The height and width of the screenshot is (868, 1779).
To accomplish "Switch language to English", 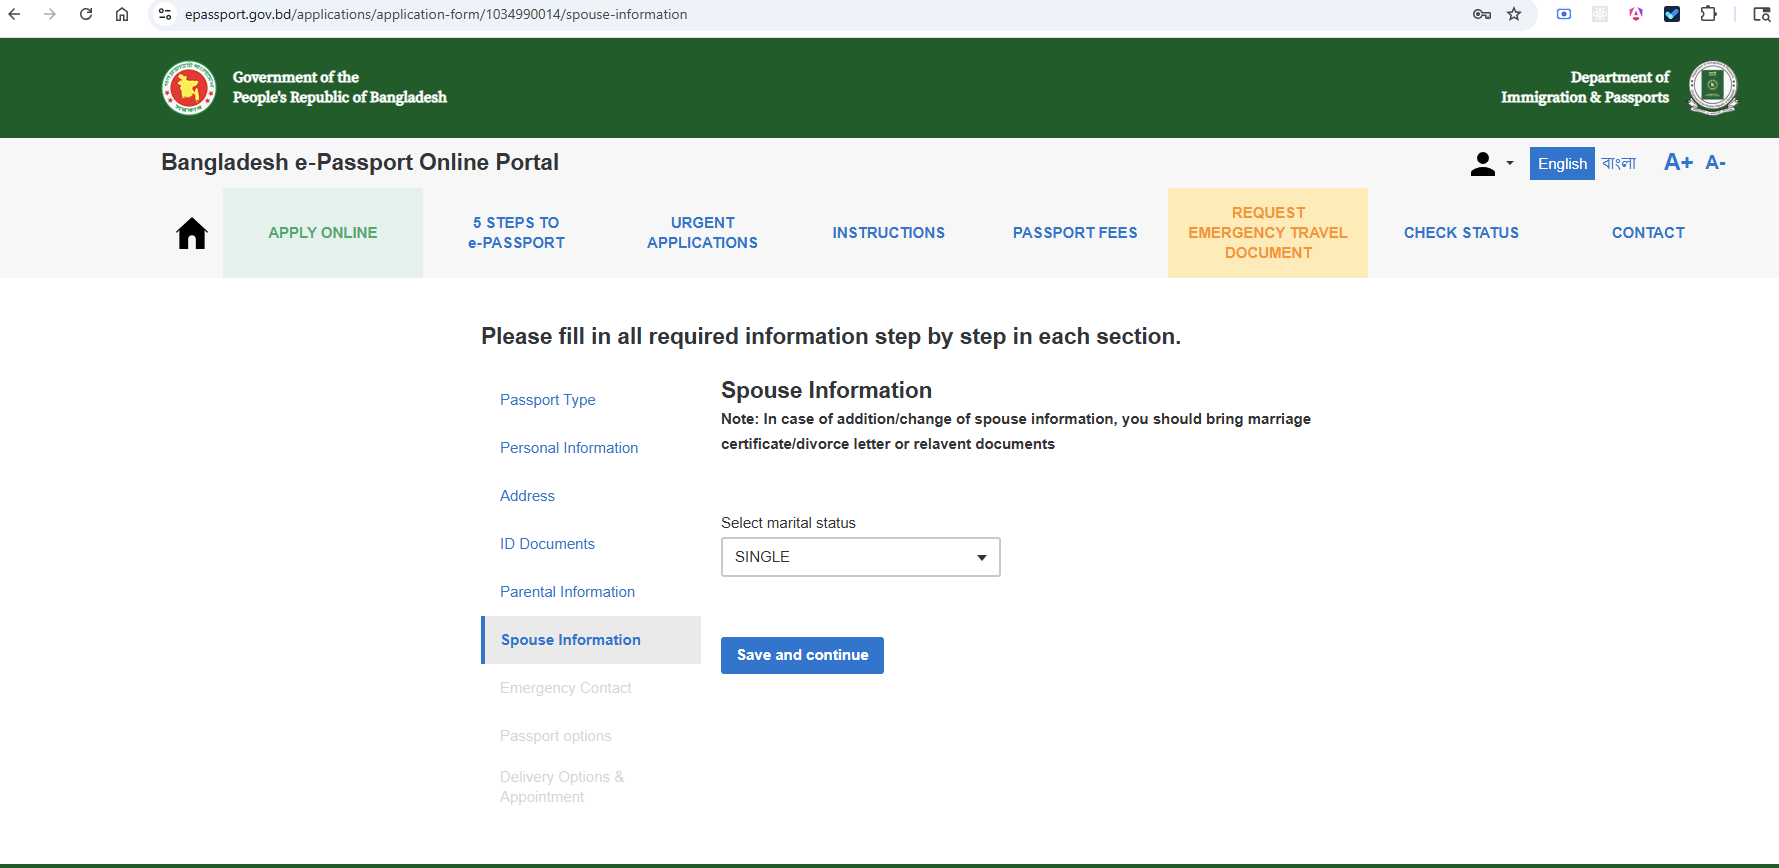I will pyautogui.click(x=1562, y=164).
